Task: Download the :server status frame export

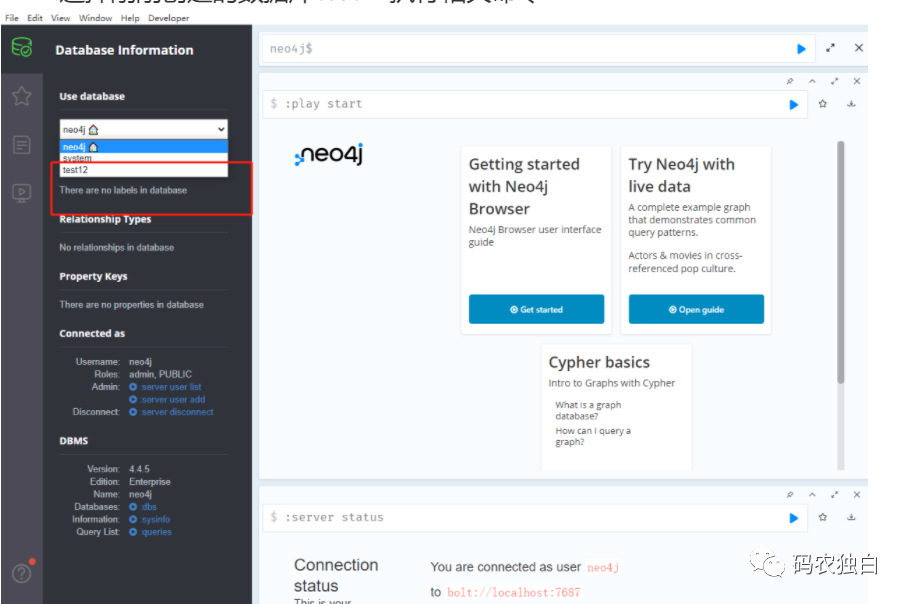Action: tap(851, 517)
